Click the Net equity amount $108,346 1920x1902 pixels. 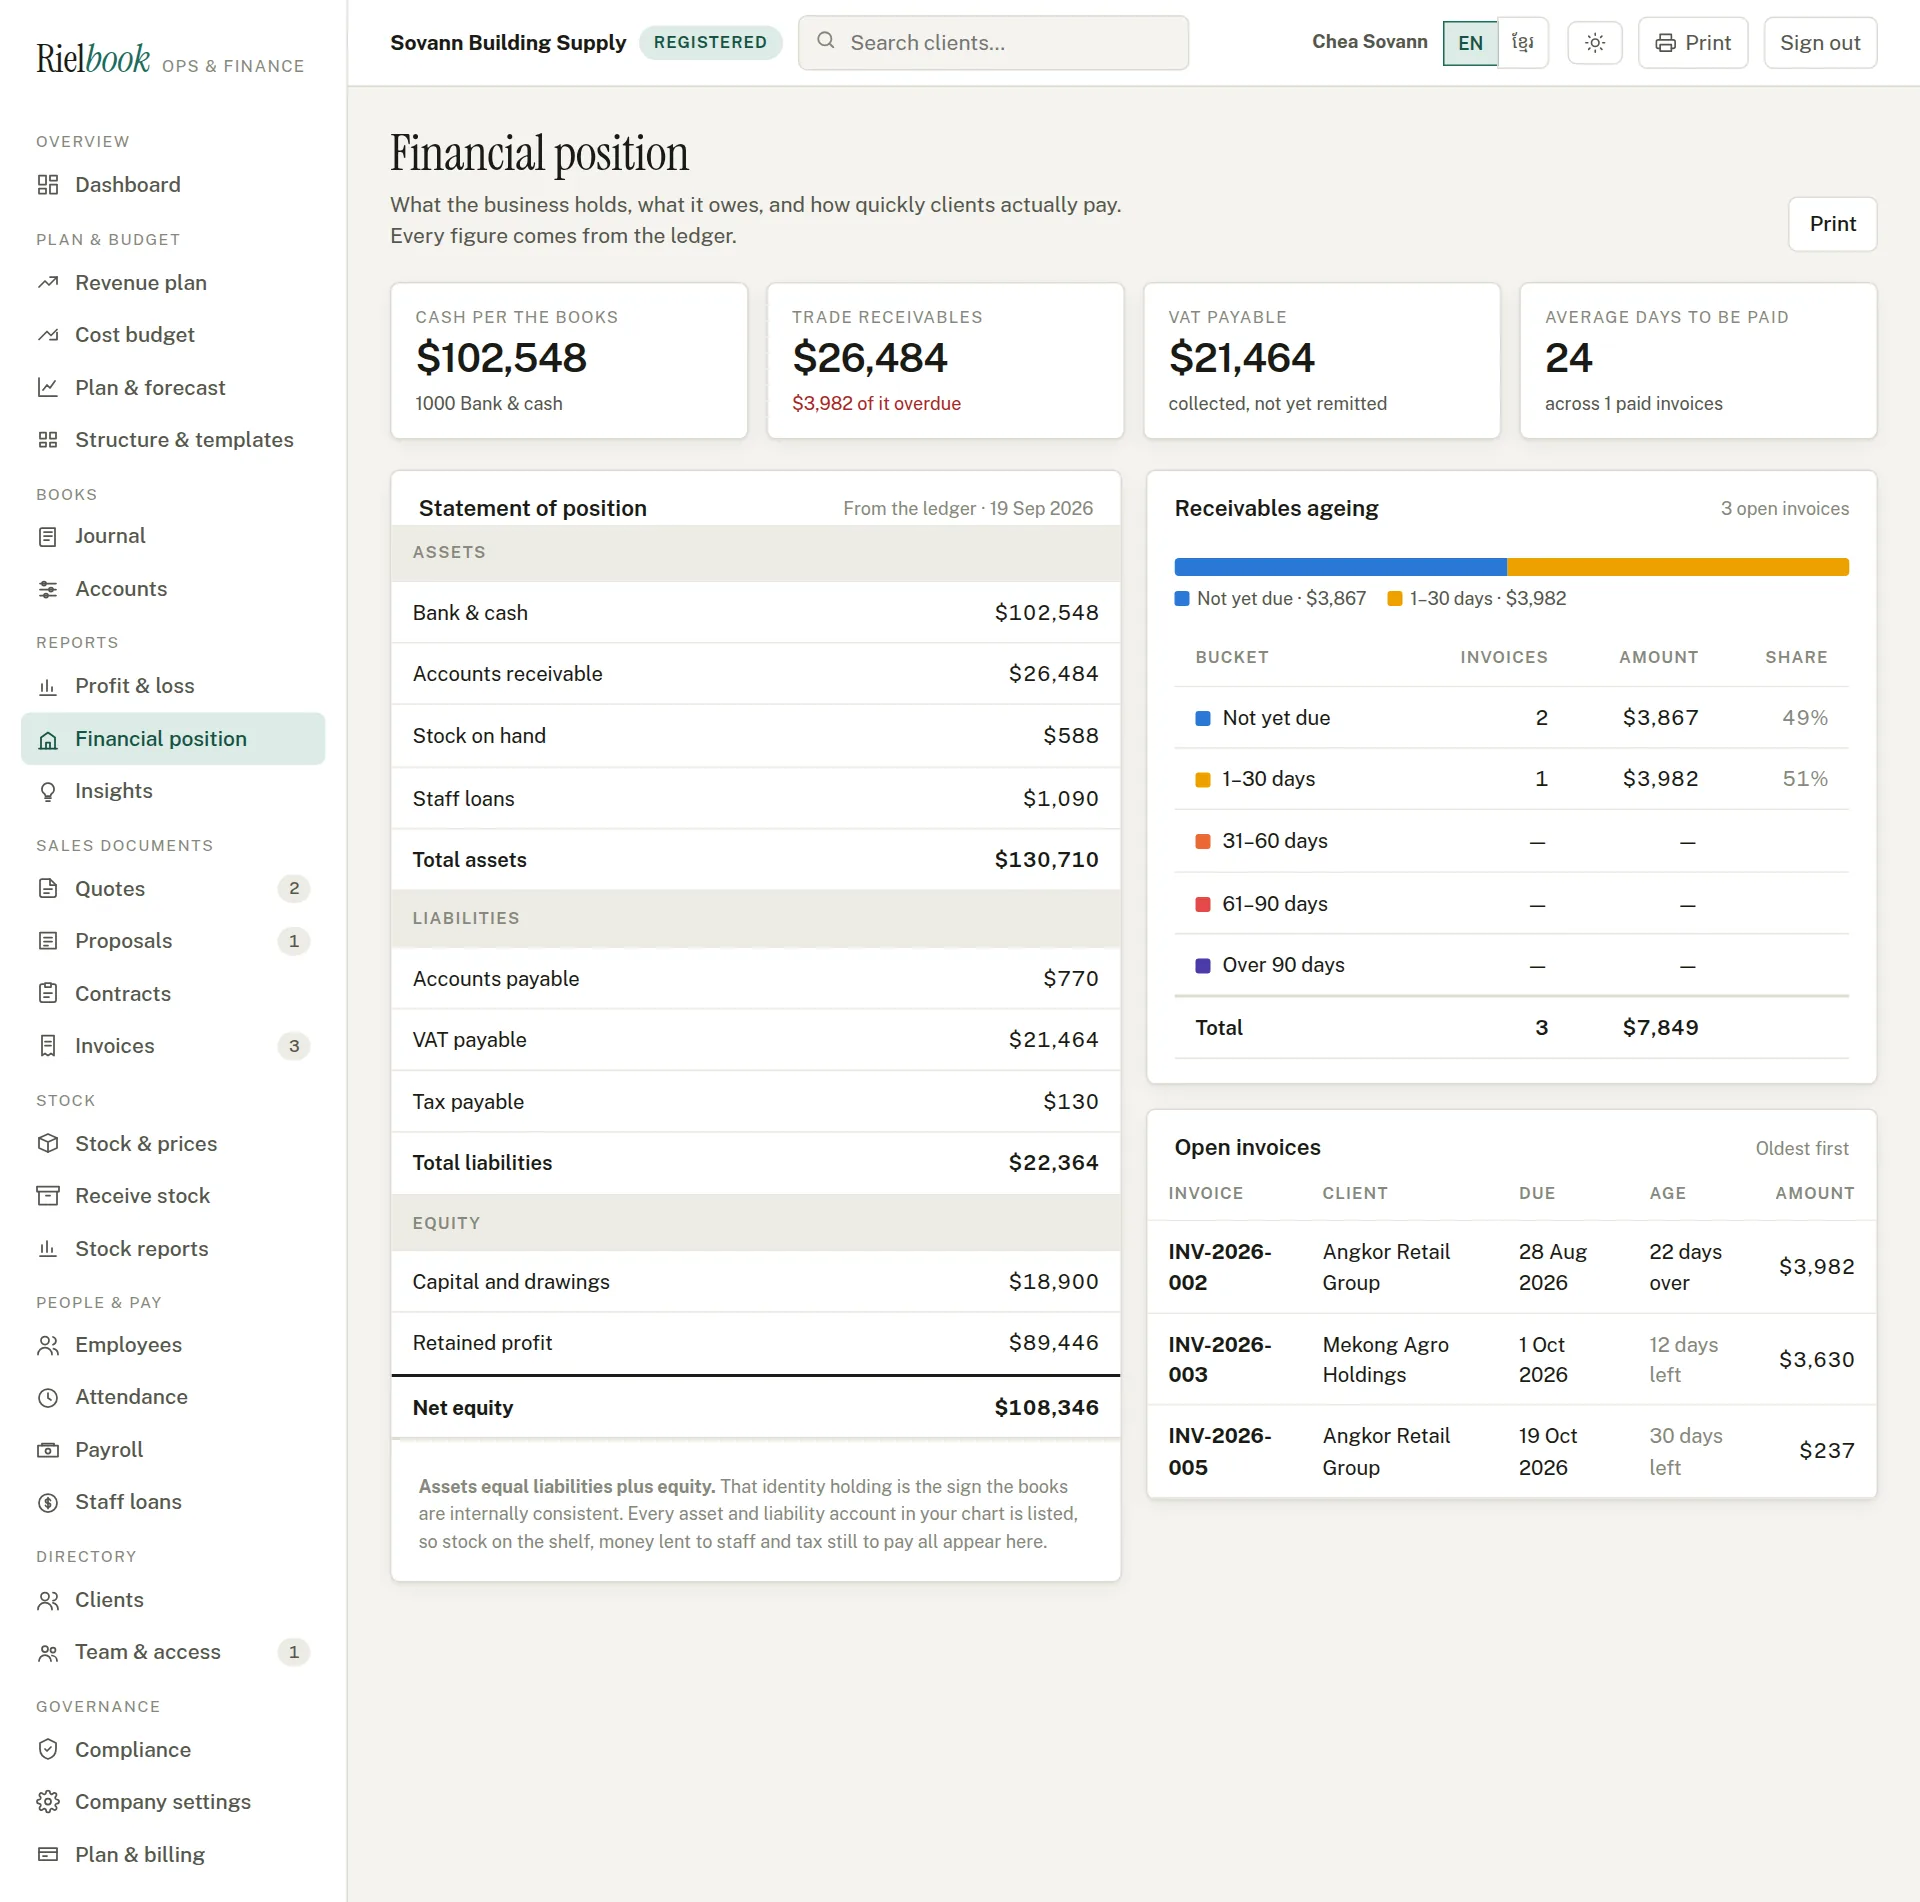click(x=1046, y=1408)
